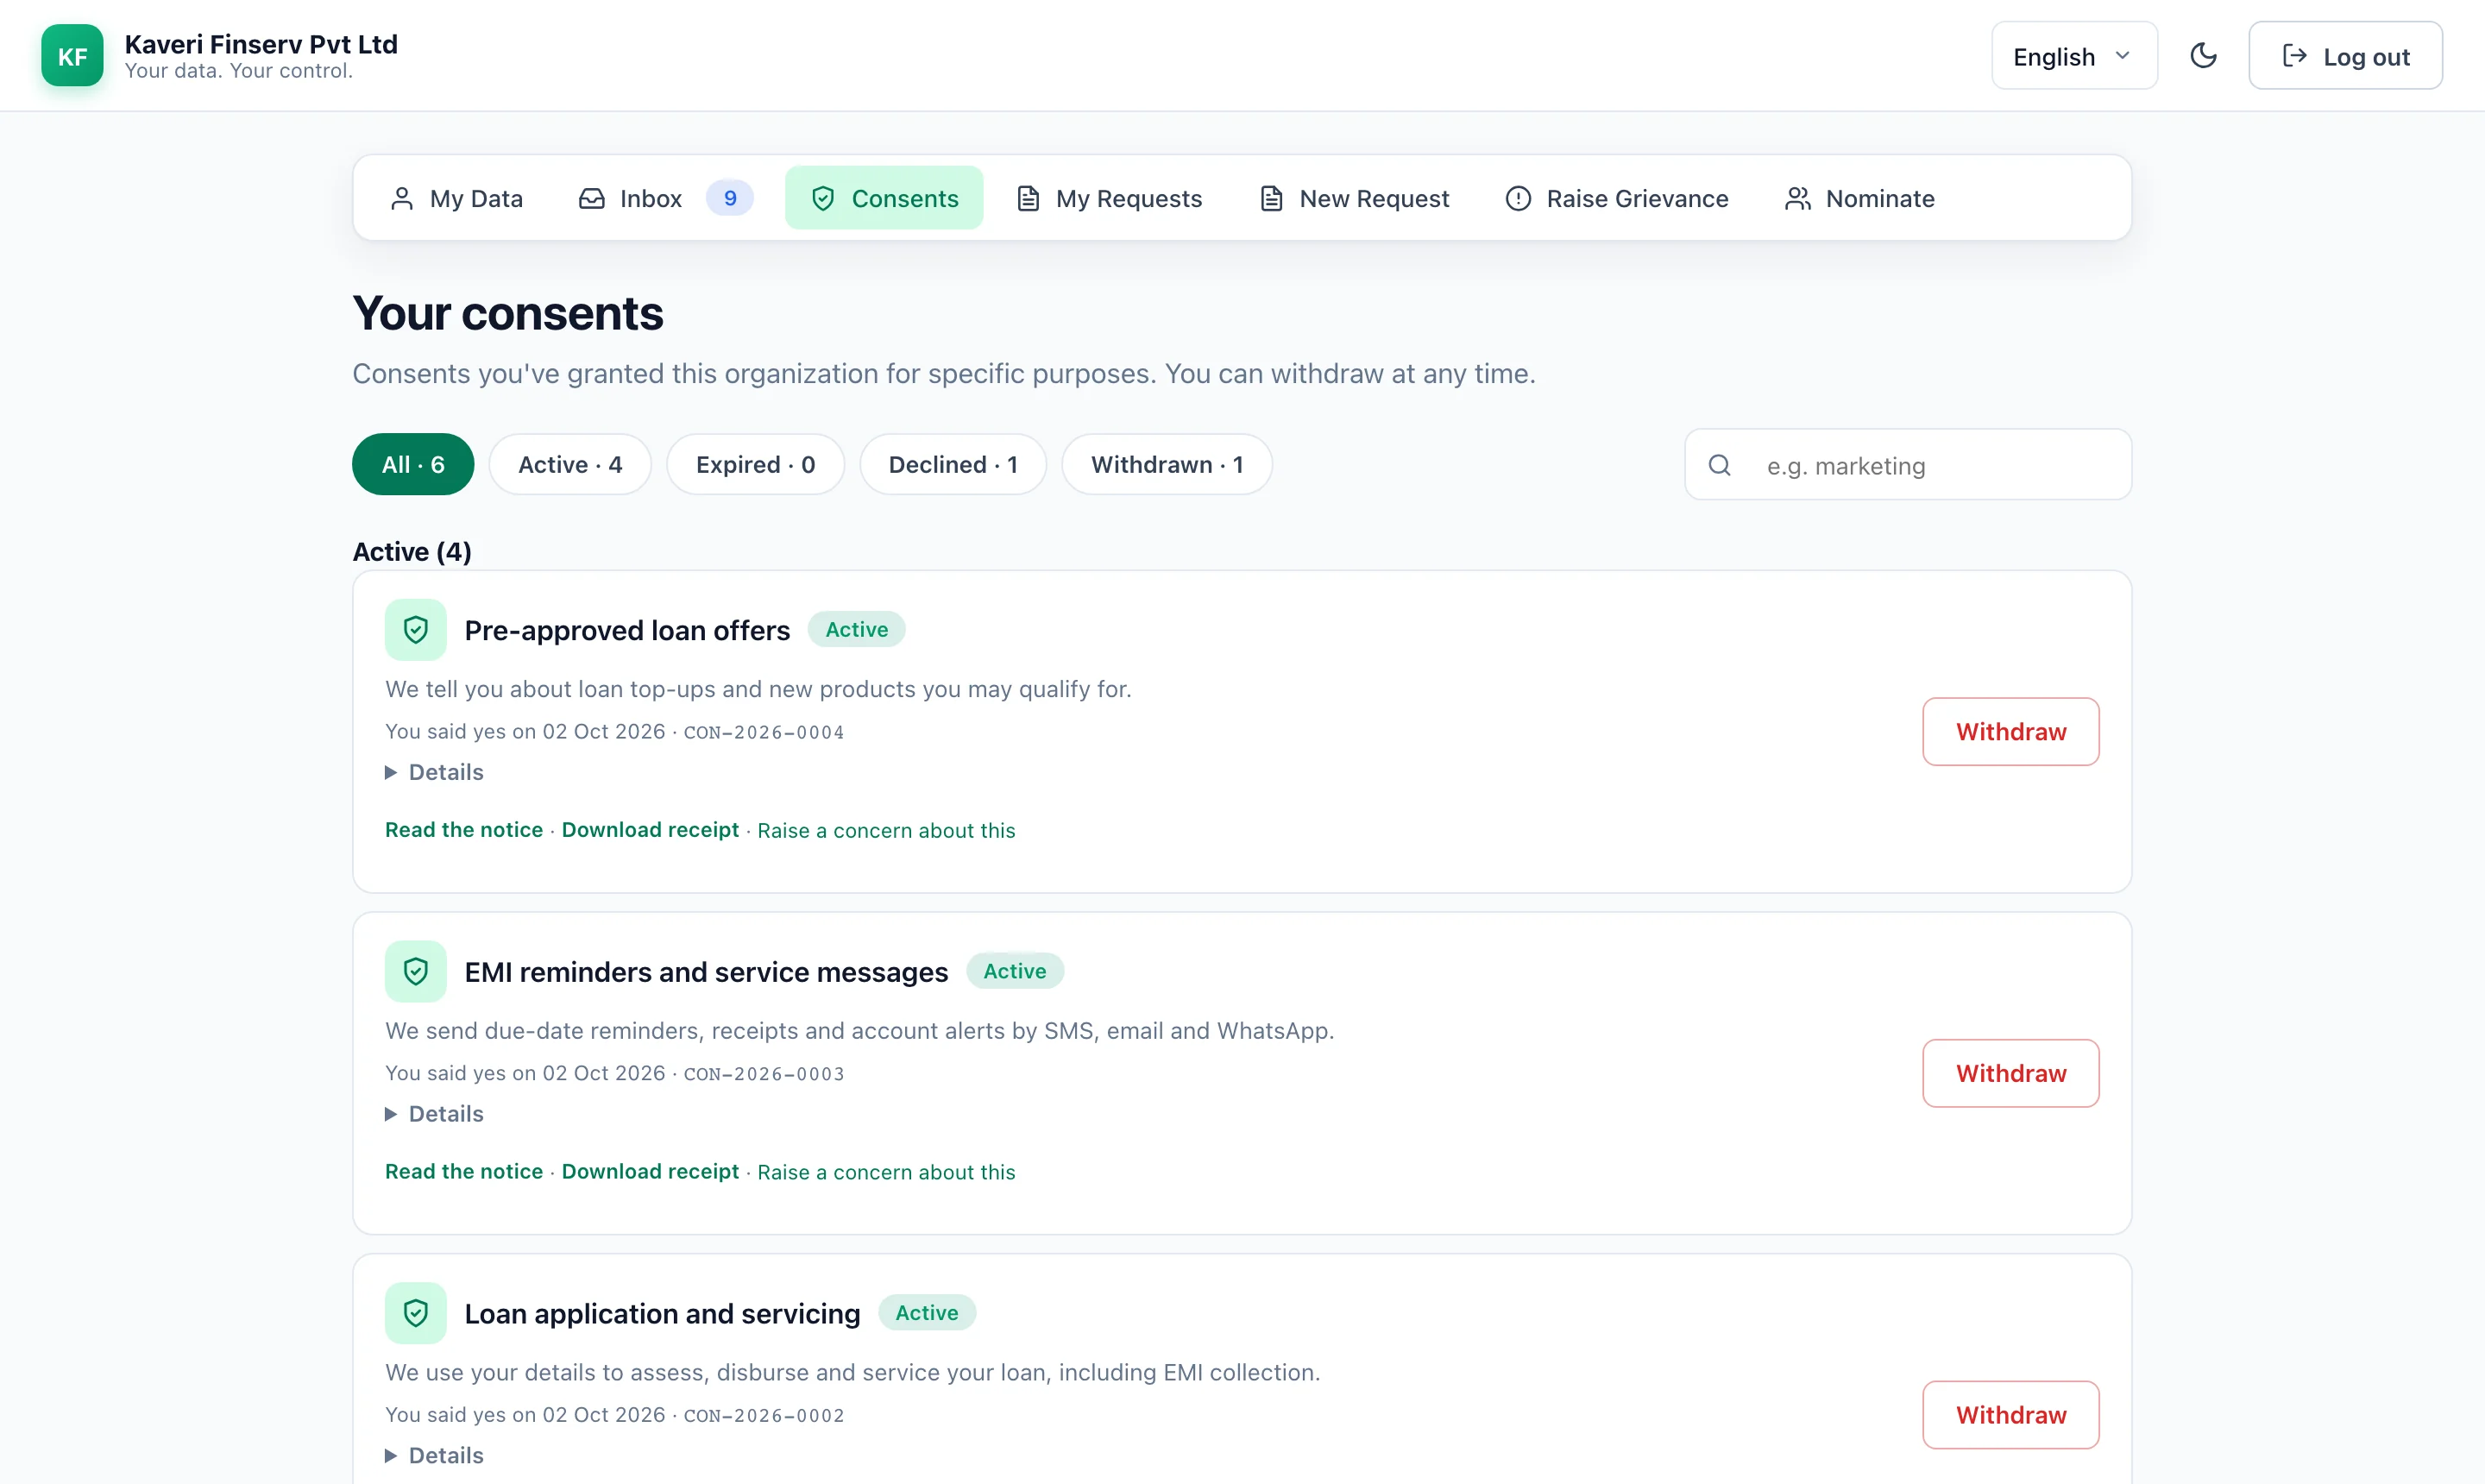Viewport: 2485px width, 1484px height.
Task: Expand Details for Pre-approved loan offers
Action: pyautogui.click(x=434, y=772)
